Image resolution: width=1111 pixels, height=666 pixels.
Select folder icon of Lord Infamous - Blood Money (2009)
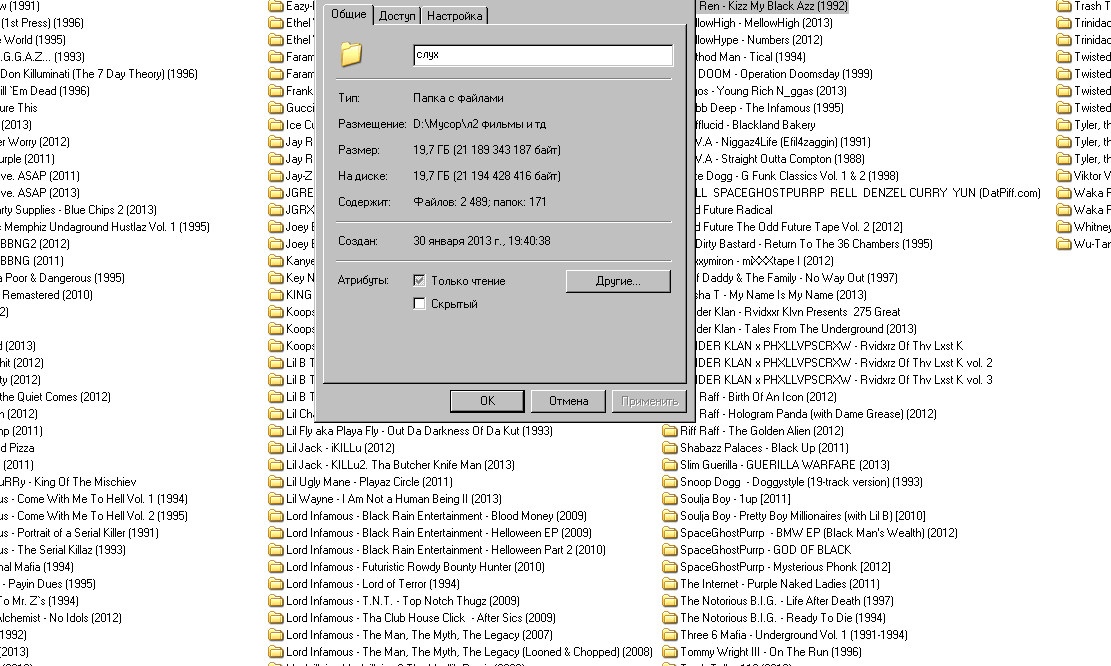click(276, 516)
